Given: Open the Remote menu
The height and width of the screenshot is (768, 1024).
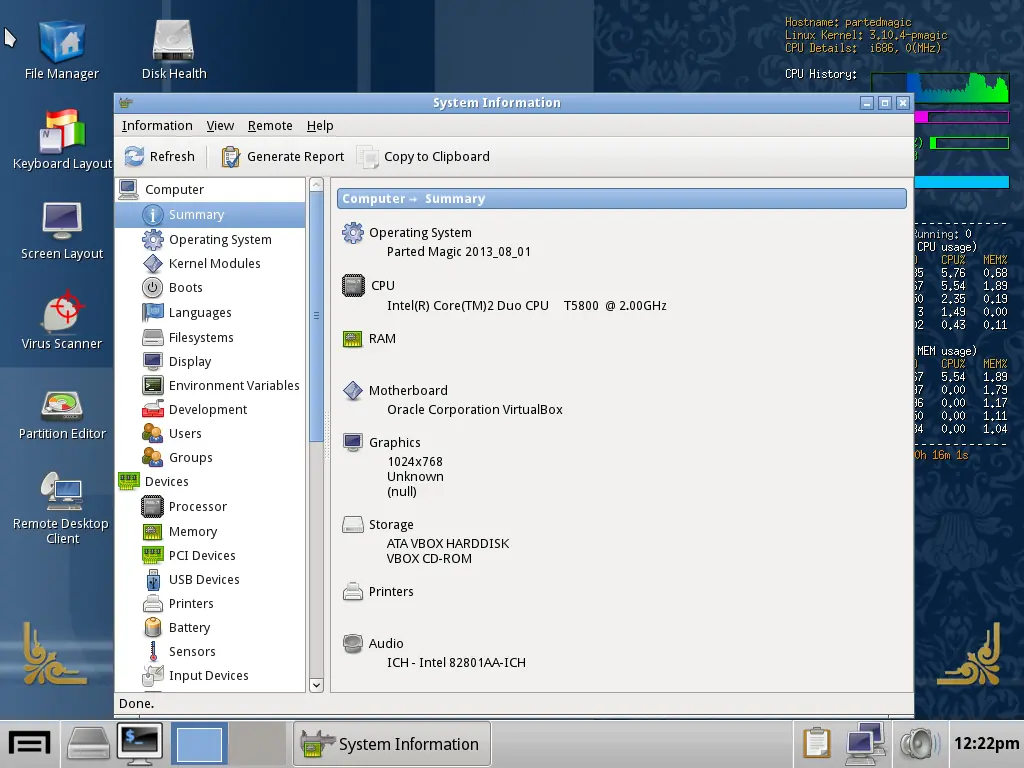Looking at the screenshot, I should coord(270,125).
